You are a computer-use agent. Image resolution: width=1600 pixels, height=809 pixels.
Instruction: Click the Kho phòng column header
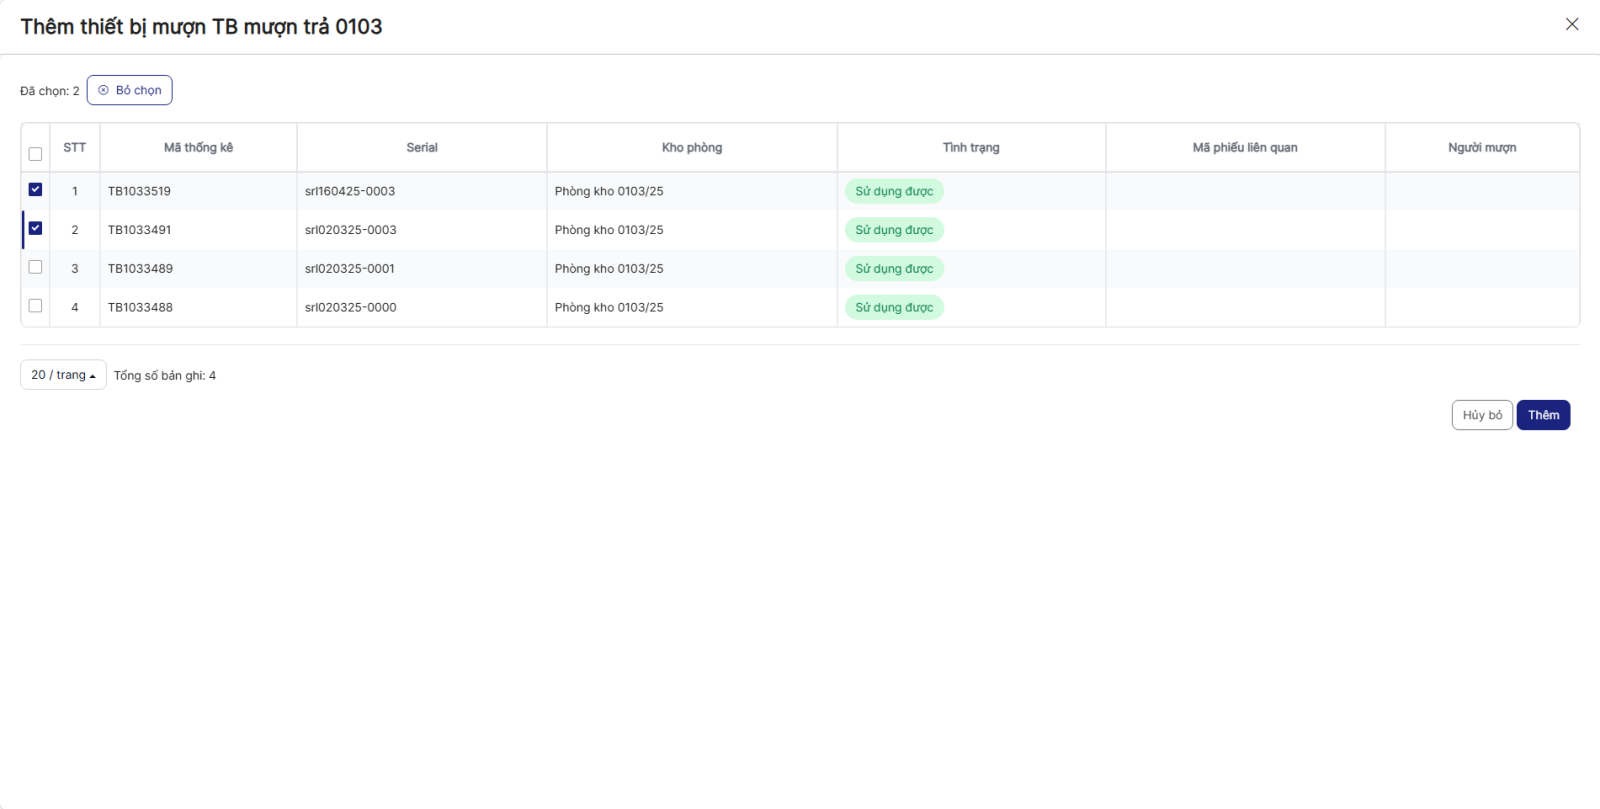coord(691,148)
